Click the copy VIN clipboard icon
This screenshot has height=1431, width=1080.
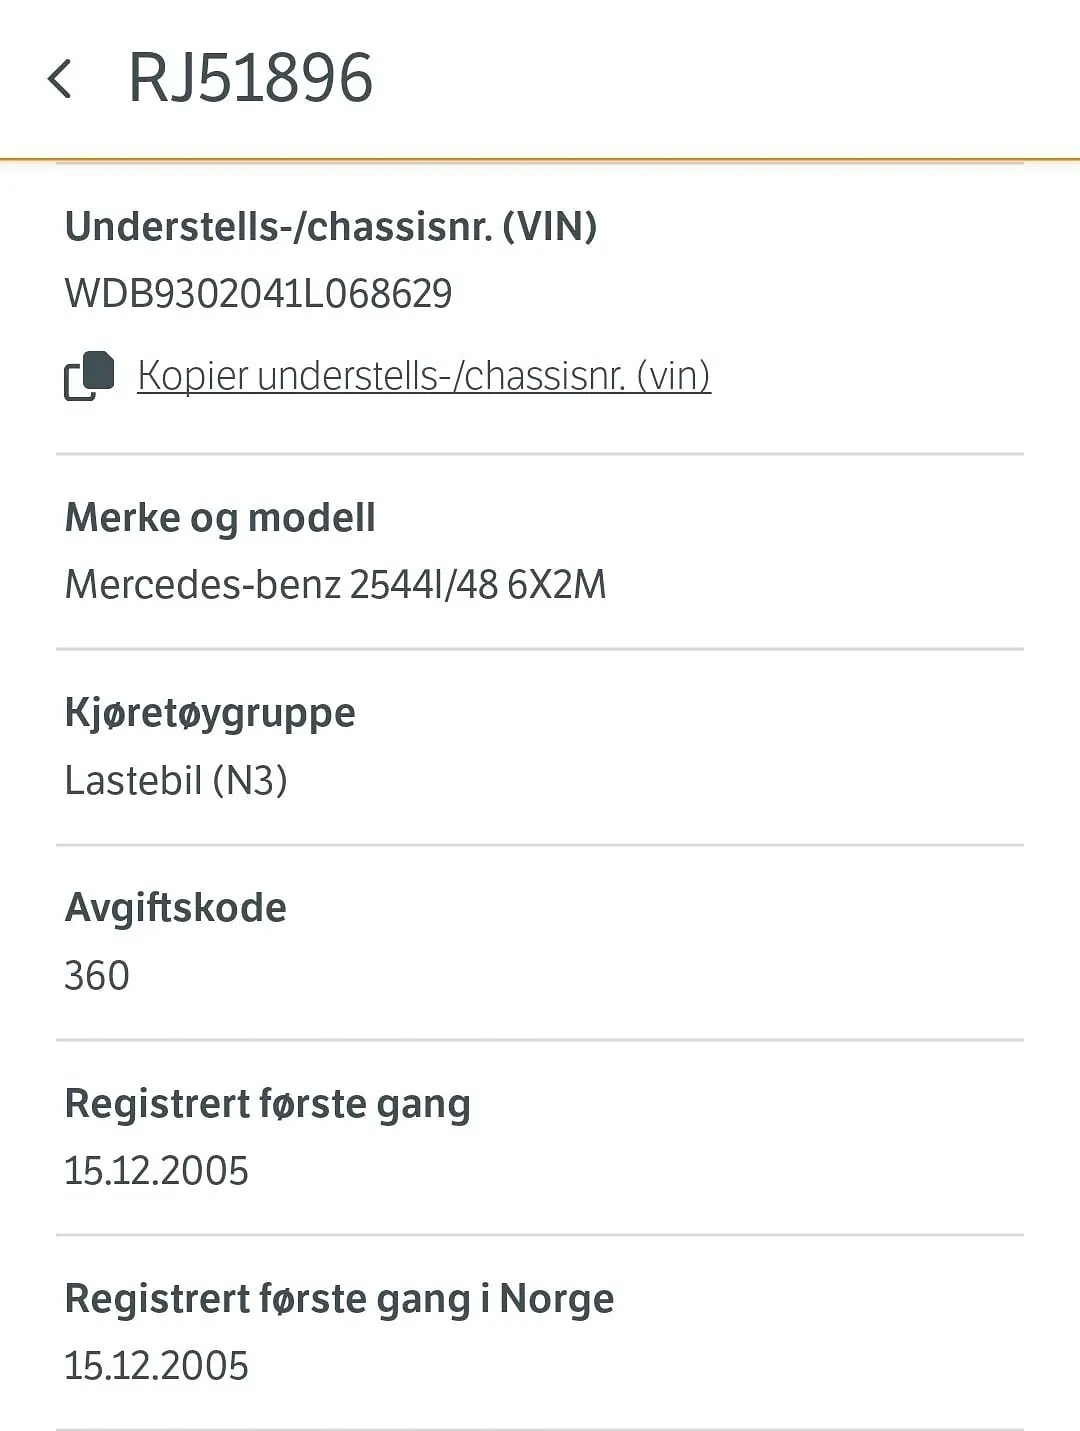pyautogui.click(x=90, y=376)
